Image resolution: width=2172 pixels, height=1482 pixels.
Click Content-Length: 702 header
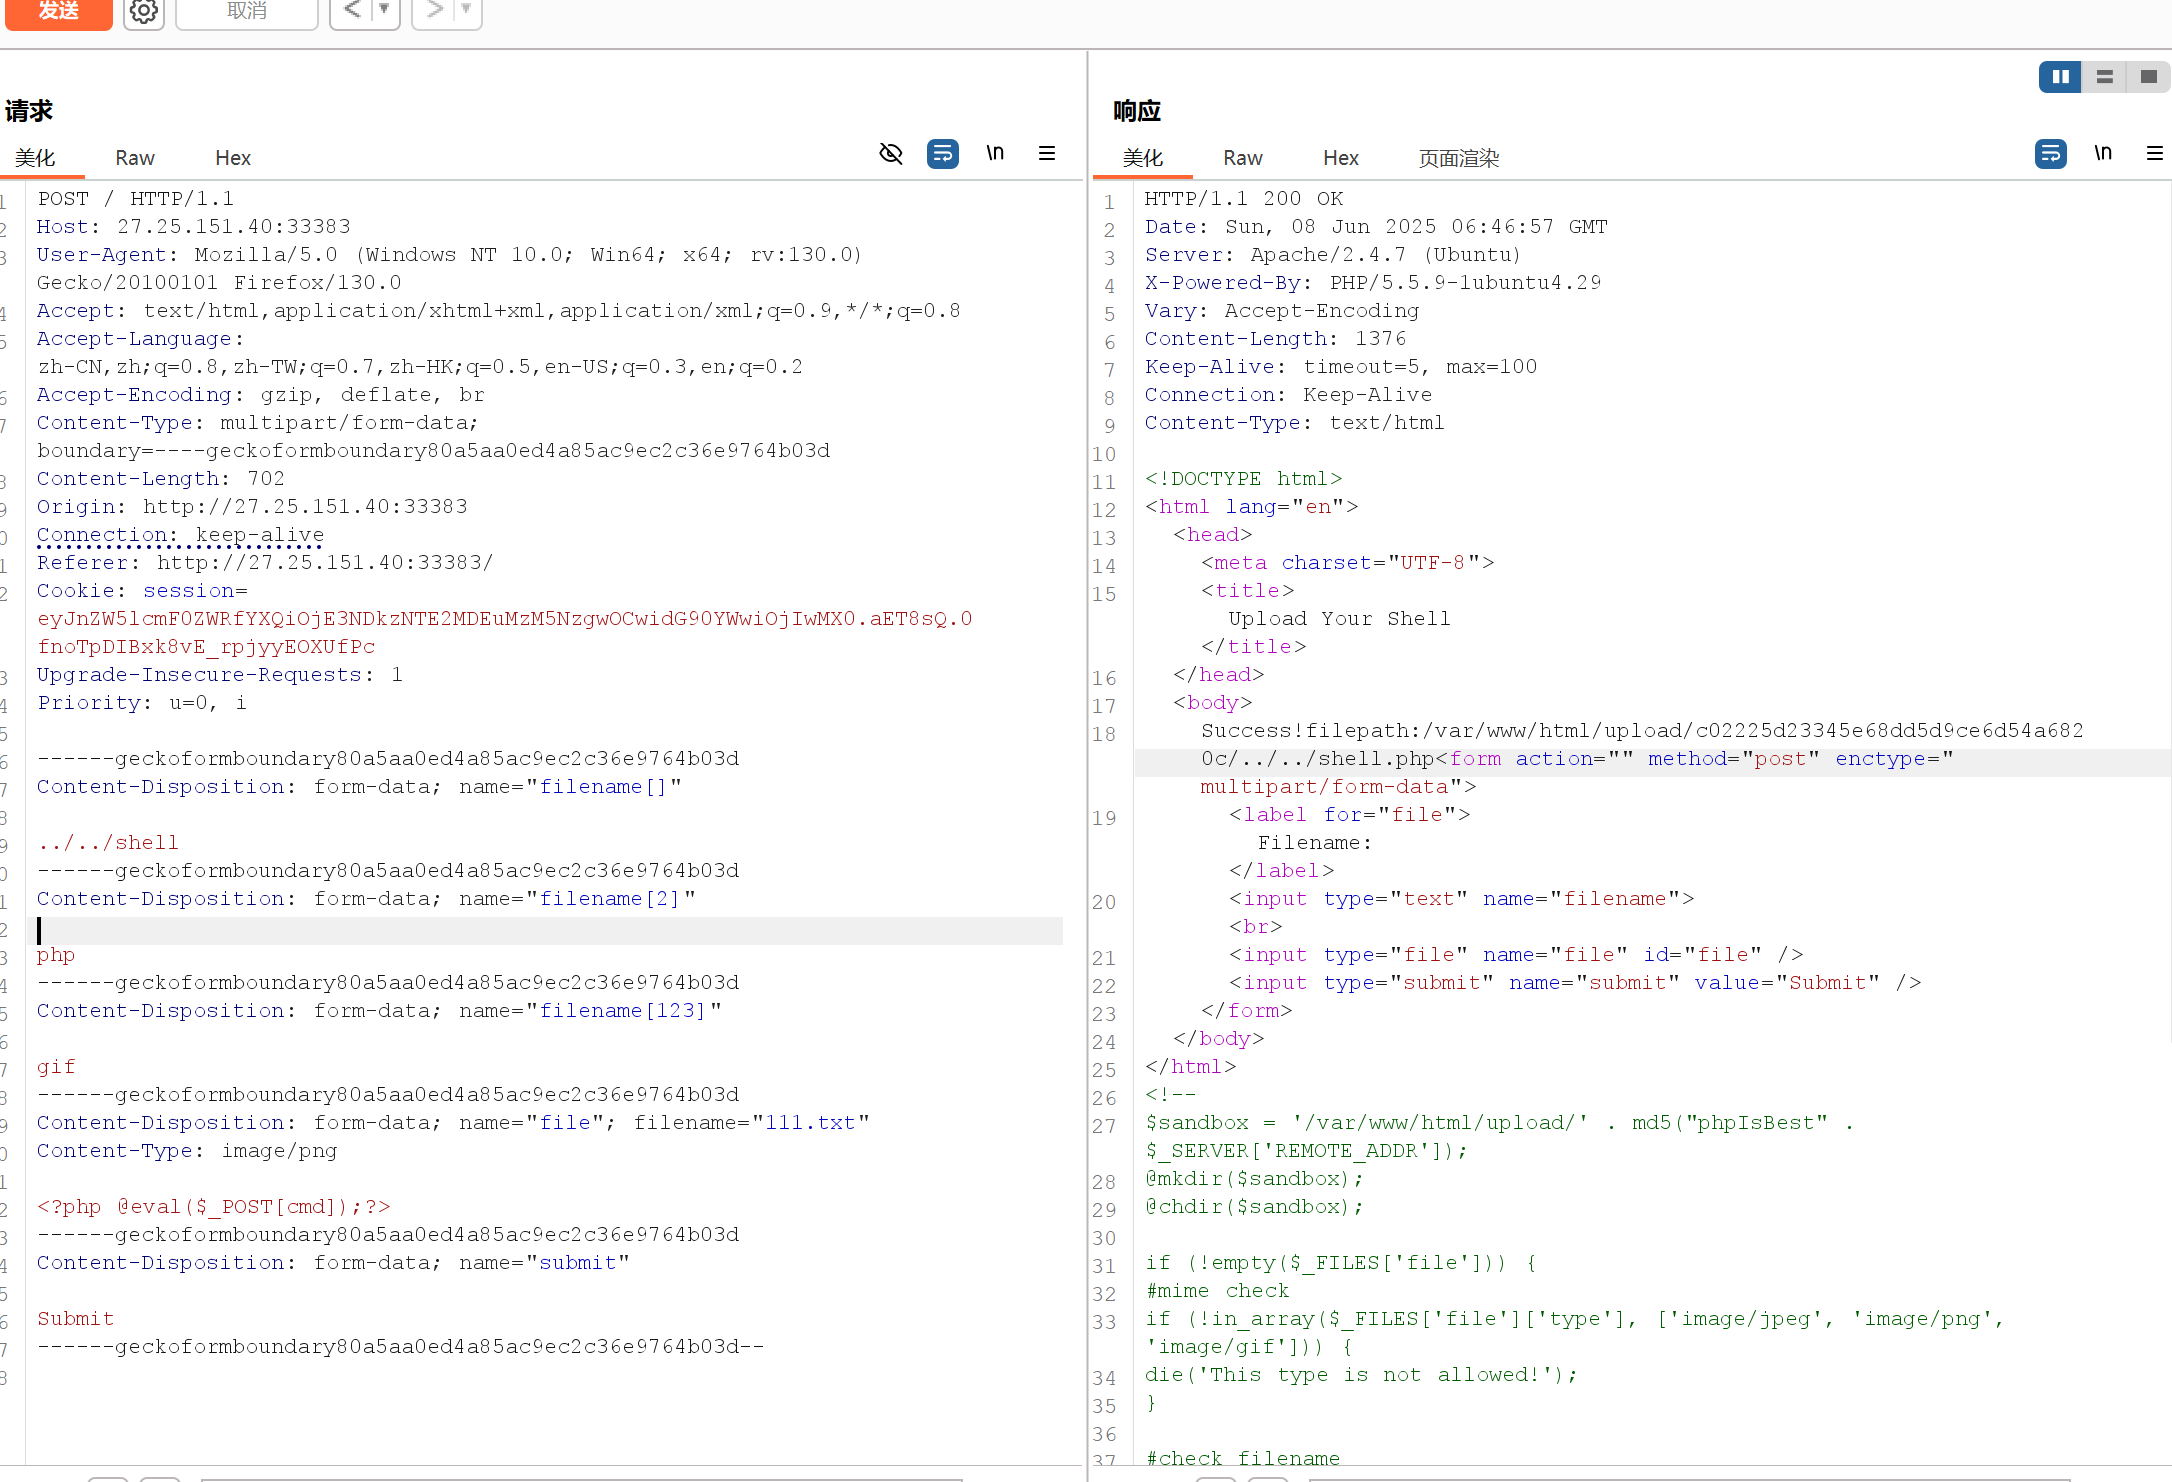click(161, 479)
